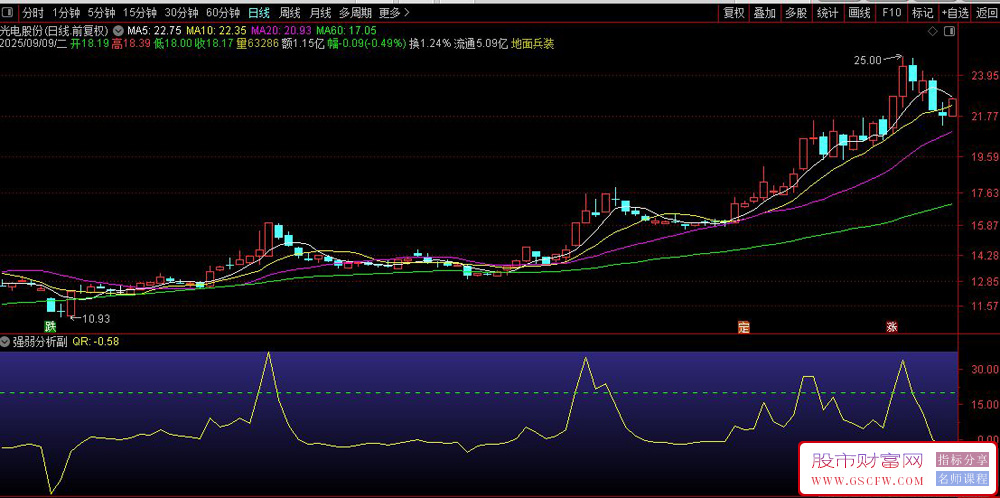The width and height of the screenshot is (1000, 498).
Task: Click the 流通5.09亿 float value
Action: point(481,43)
